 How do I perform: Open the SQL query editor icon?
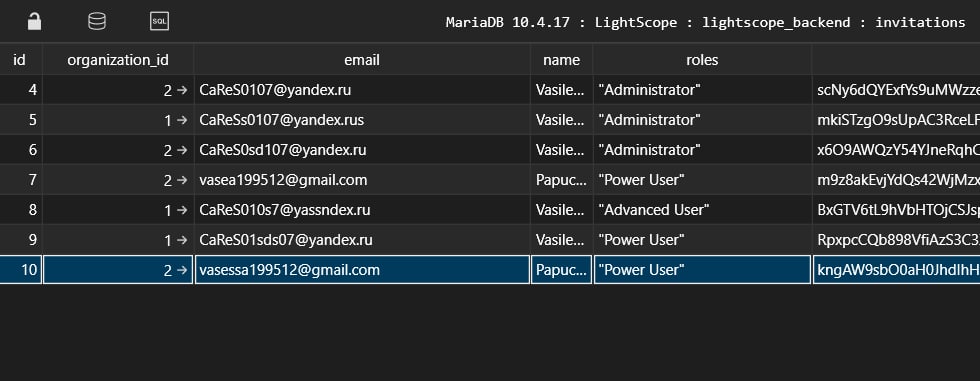pos(159,22)
